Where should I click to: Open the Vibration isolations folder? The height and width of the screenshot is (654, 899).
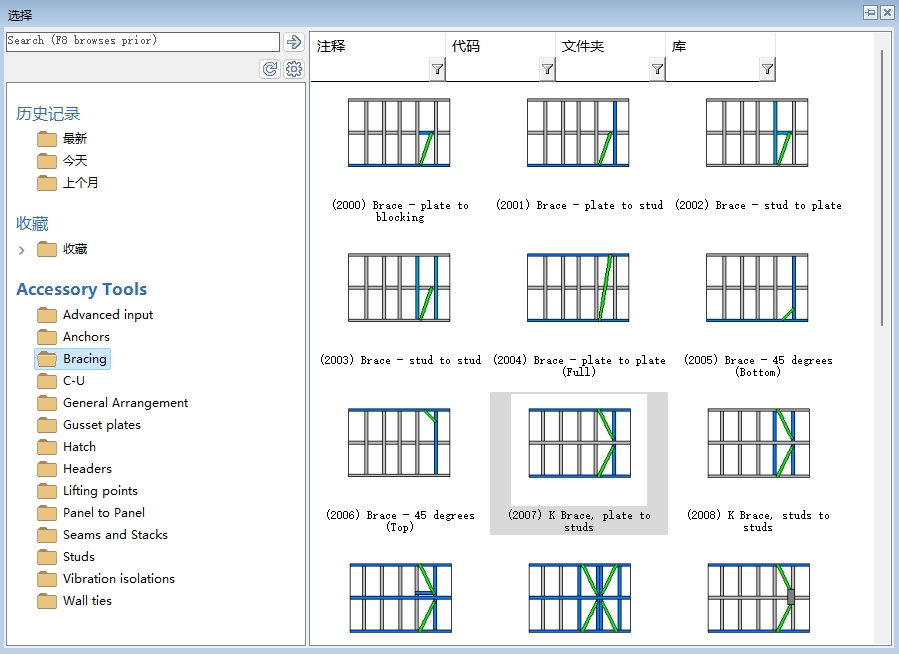(106, 578)
